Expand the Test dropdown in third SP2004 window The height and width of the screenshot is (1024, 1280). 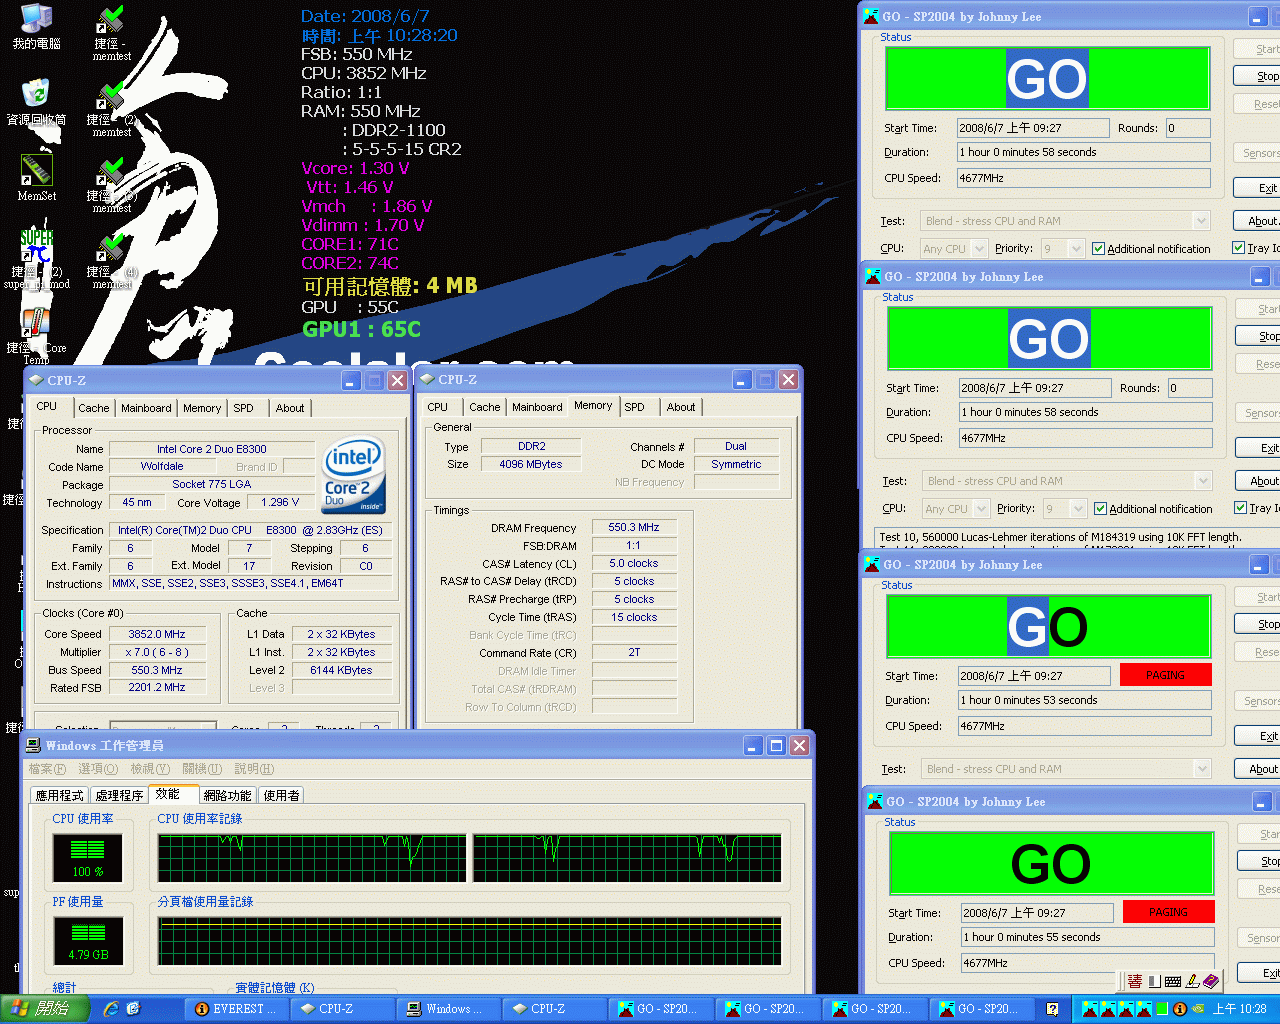[1202, 769]
